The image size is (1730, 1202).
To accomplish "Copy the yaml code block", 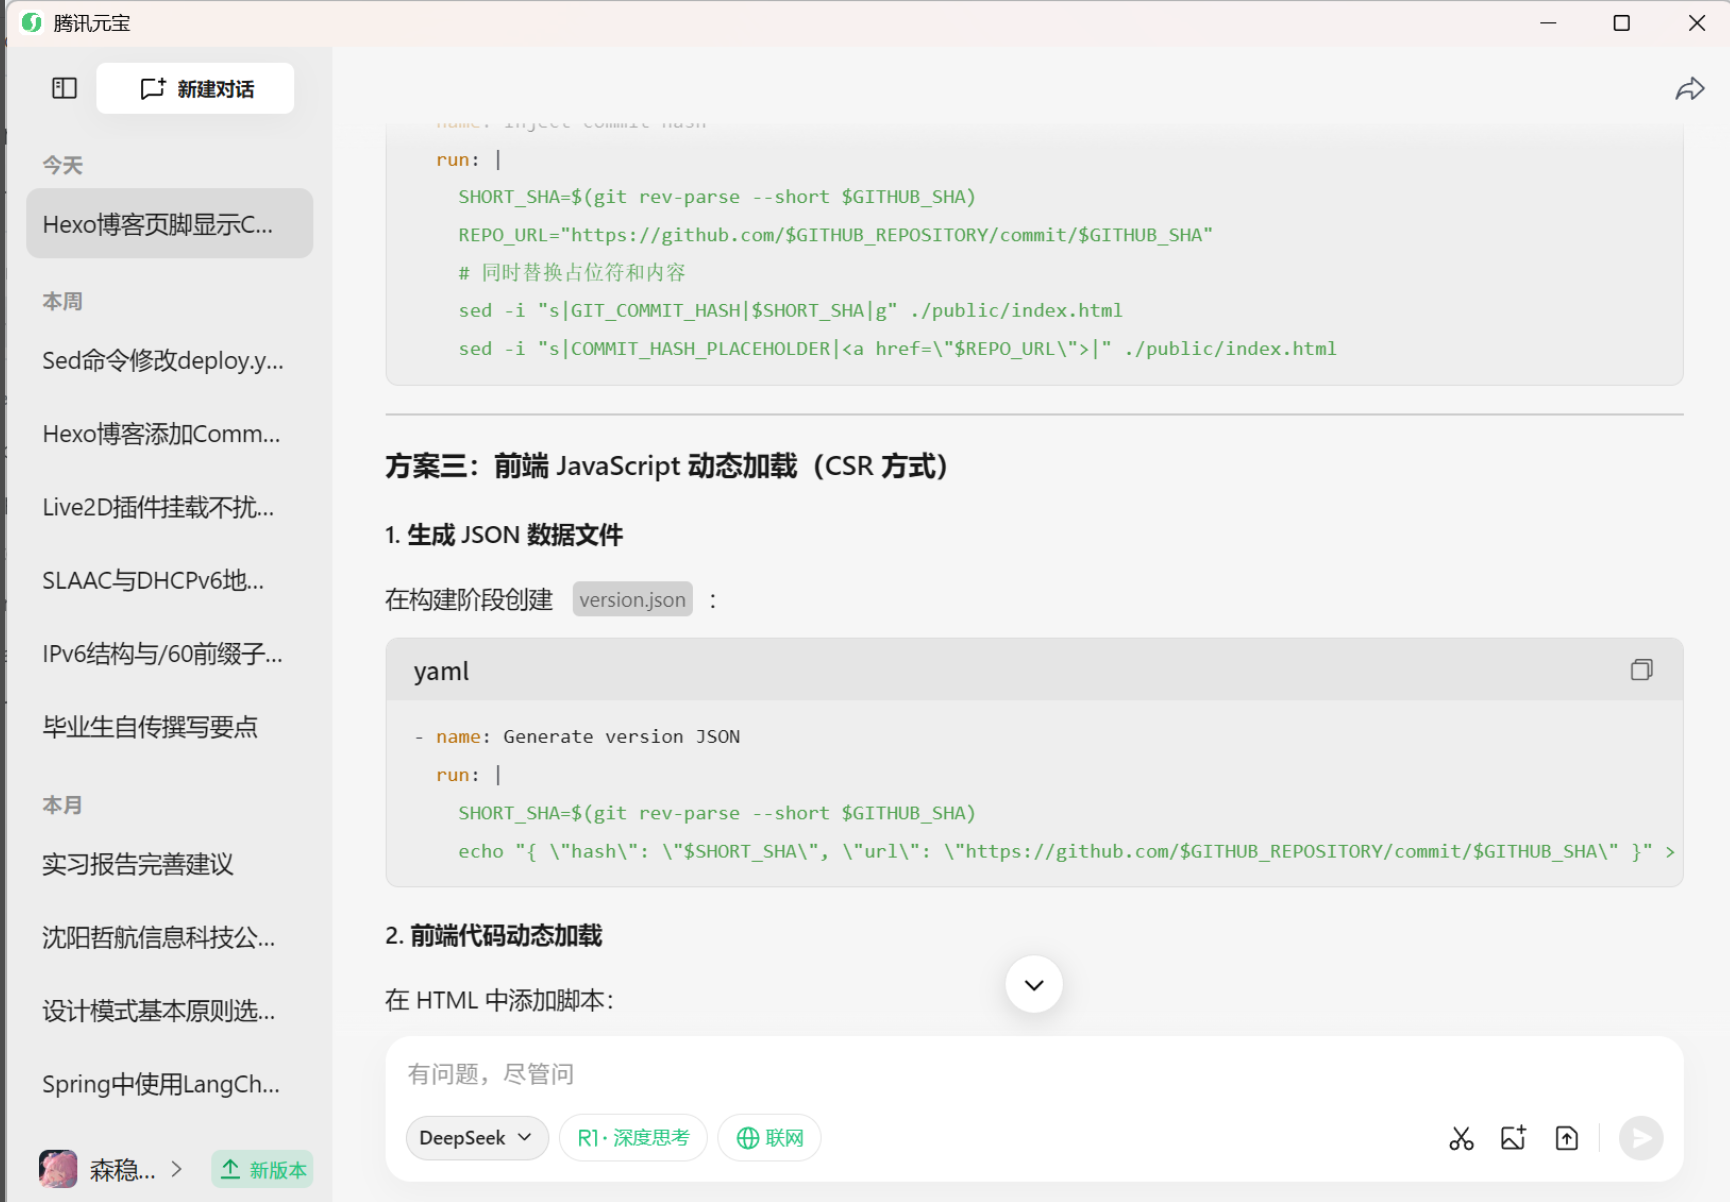I will pos(1641,670).
